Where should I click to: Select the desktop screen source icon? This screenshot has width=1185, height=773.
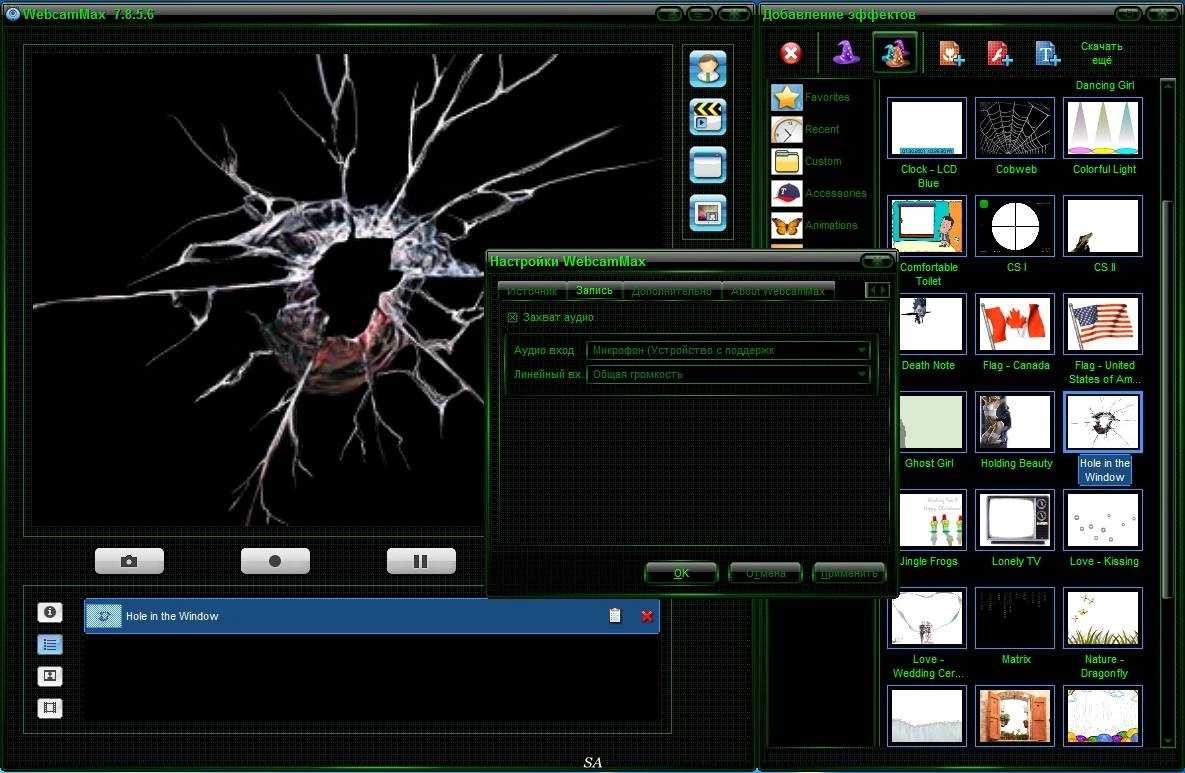tap(707, 165)
